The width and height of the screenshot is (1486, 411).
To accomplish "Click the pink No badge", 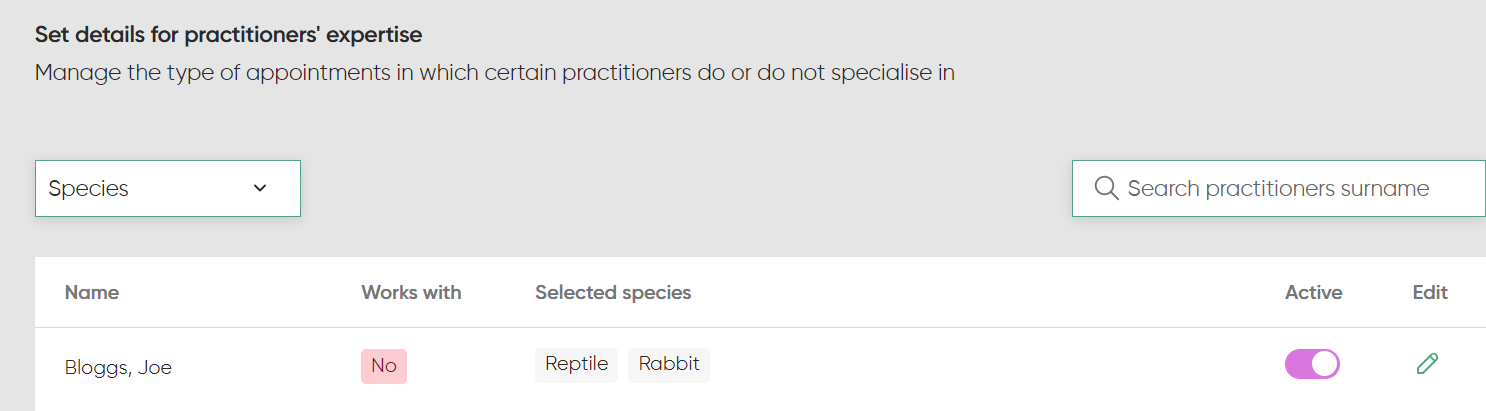I will coord(384,366).
